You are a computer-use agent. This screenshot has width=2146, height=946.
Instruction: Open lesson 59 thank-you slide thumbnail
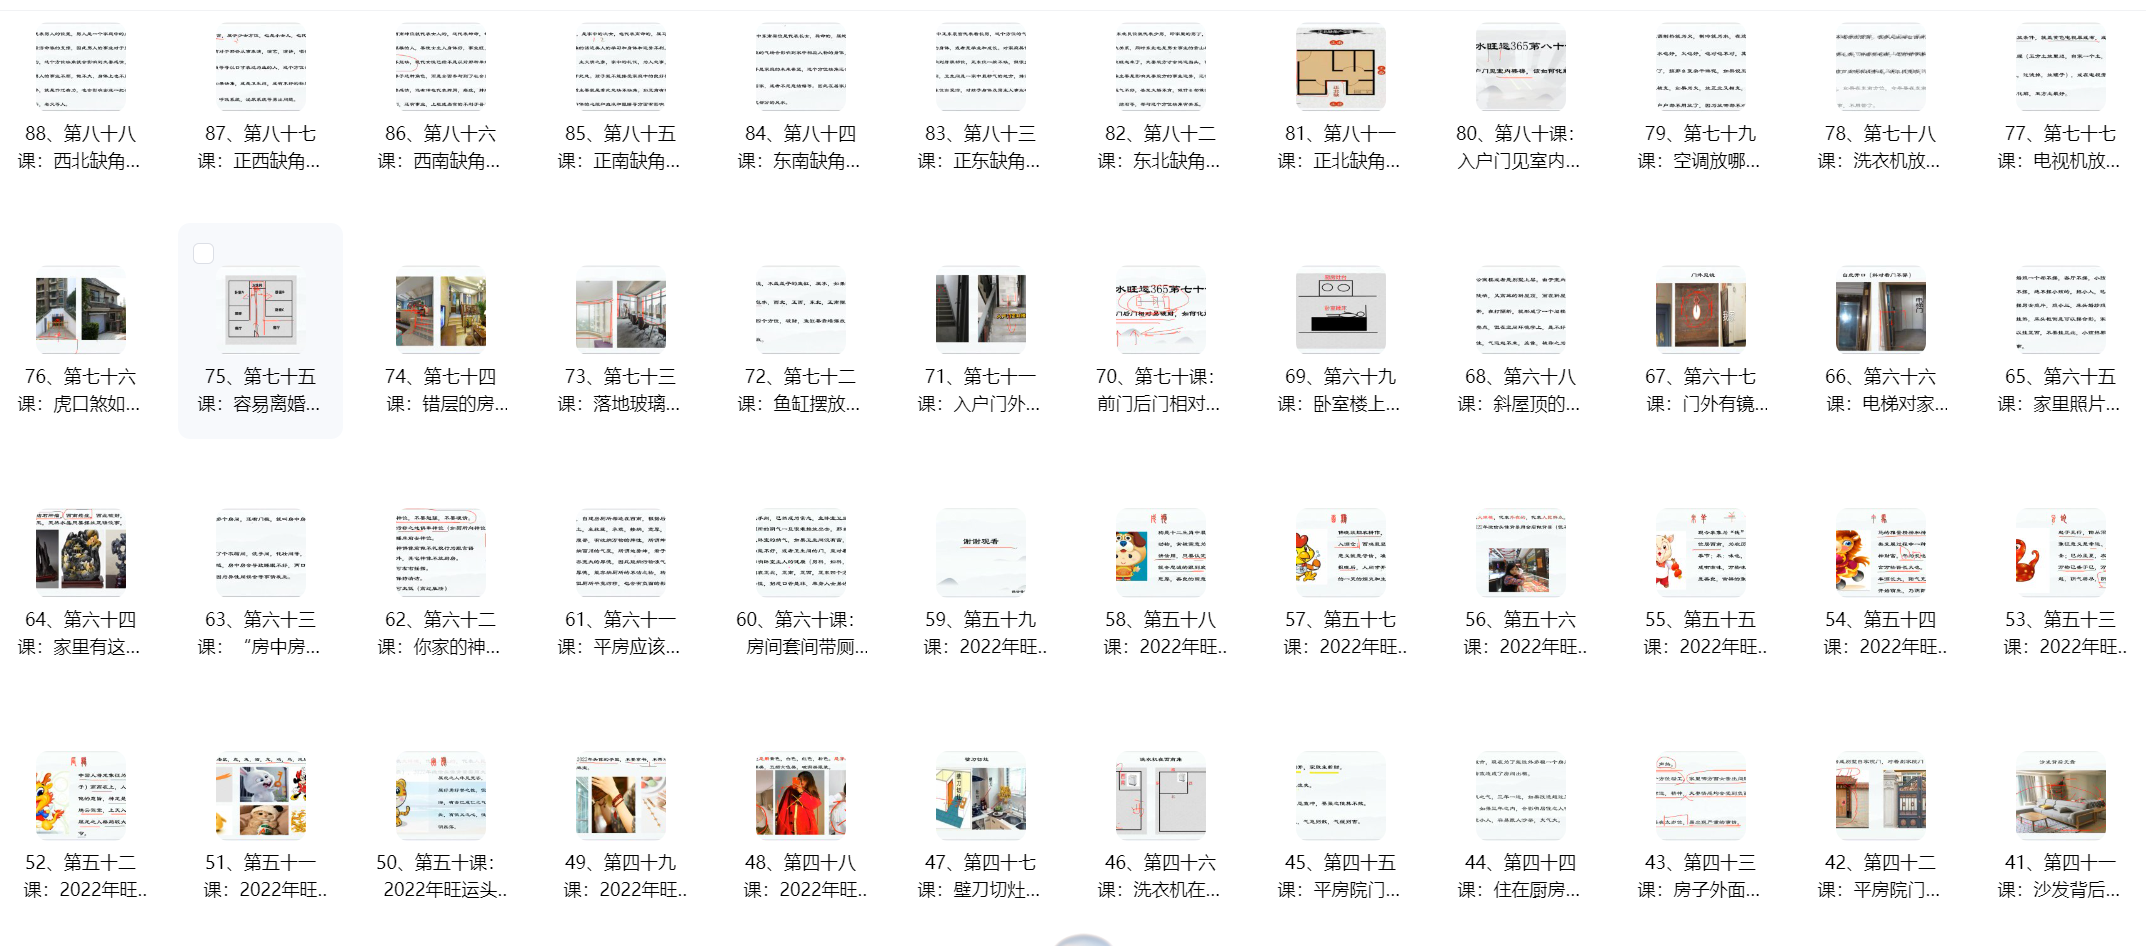(980, 553)
